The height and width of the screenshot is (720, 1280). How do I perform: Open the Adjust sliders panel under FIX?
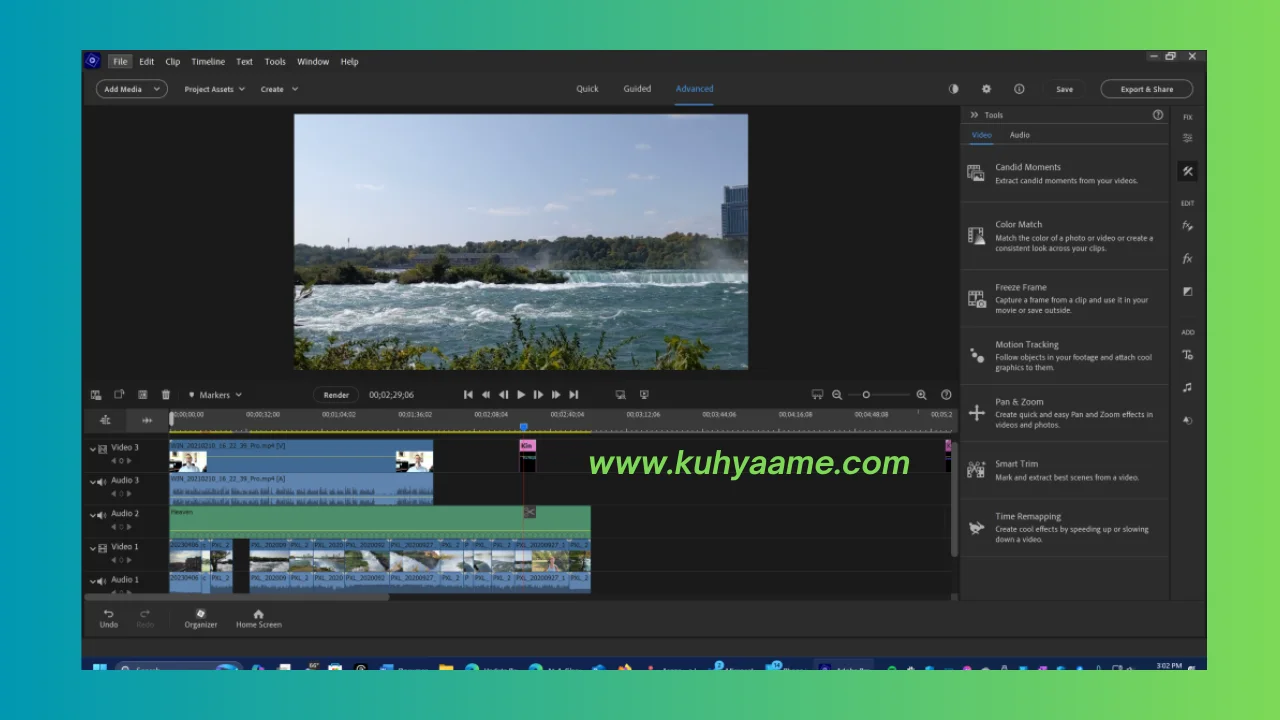click(x=1188, y=138)
